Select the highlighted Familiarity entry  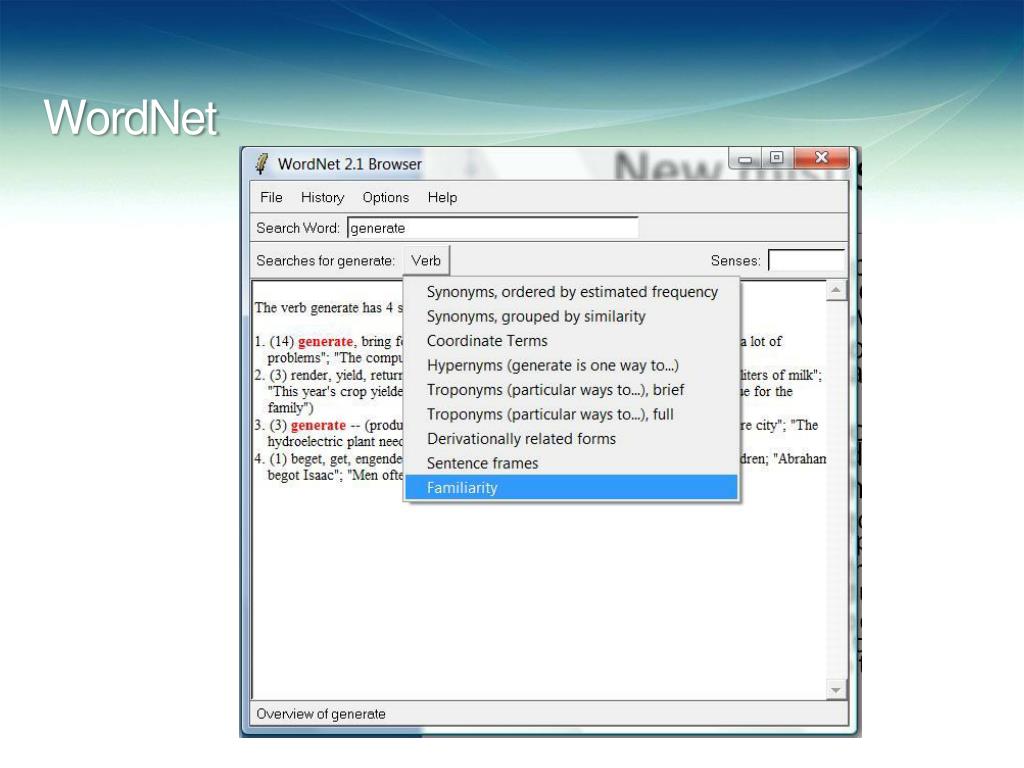(572, 488)
